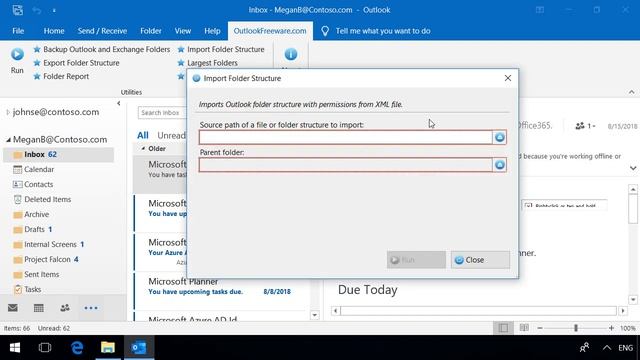Click the Run play icon in ribbon
The image size is (640, 360).
click(x=17, y=54)
